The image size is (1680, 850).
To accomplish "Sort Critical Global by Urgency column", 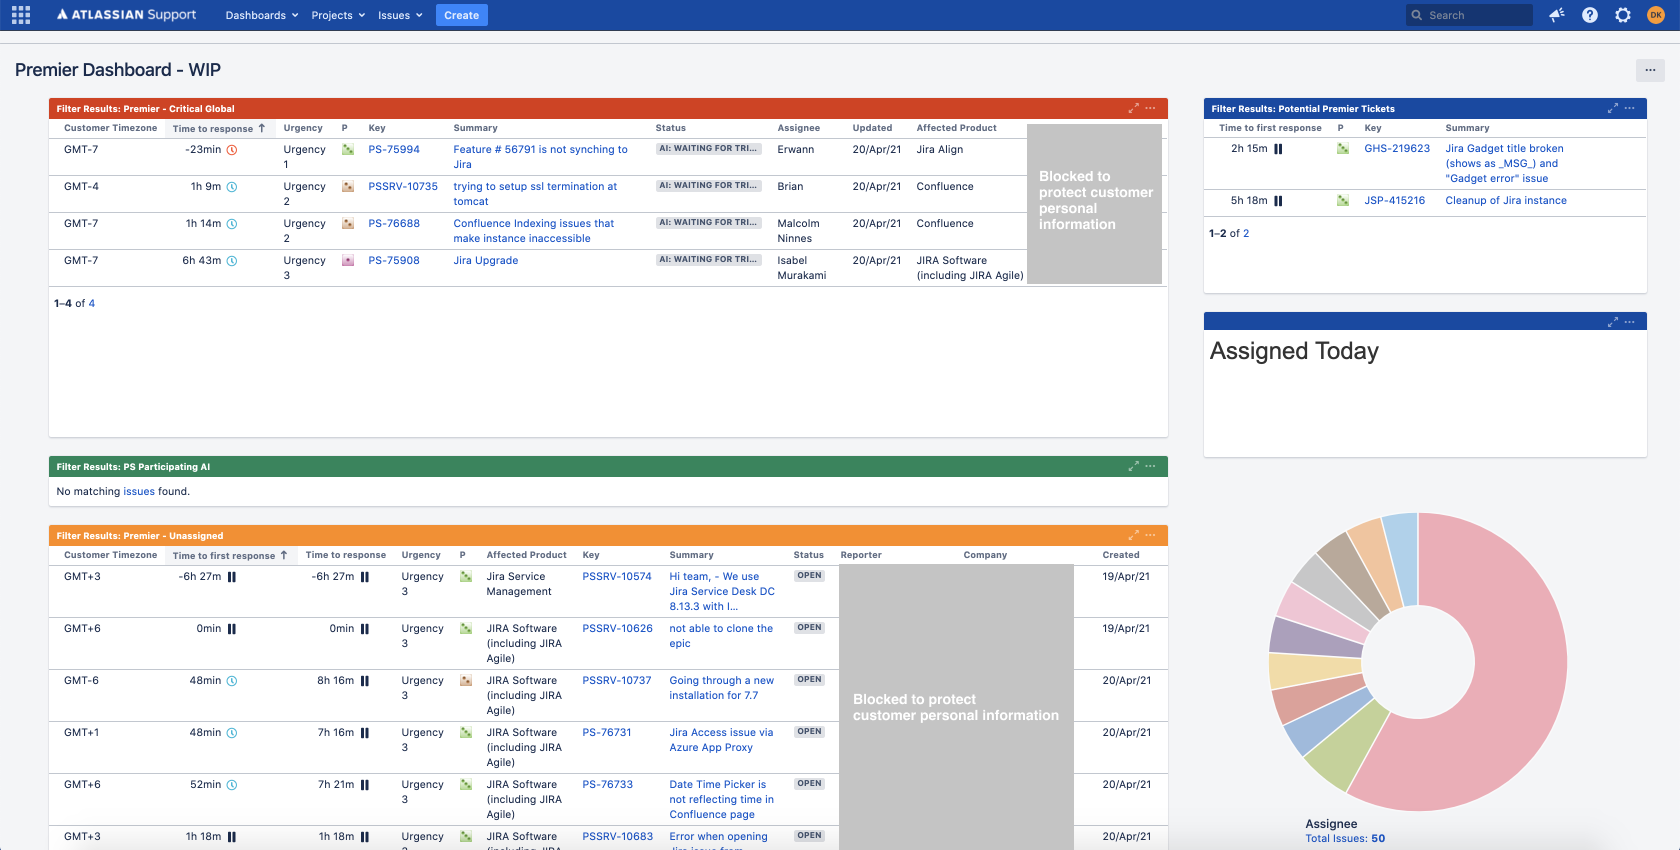I will point(303,128).
